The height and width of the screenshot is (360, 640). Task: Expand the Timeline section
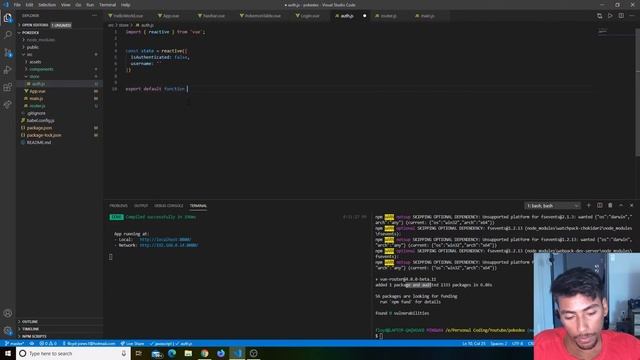[x=59, y=329]
